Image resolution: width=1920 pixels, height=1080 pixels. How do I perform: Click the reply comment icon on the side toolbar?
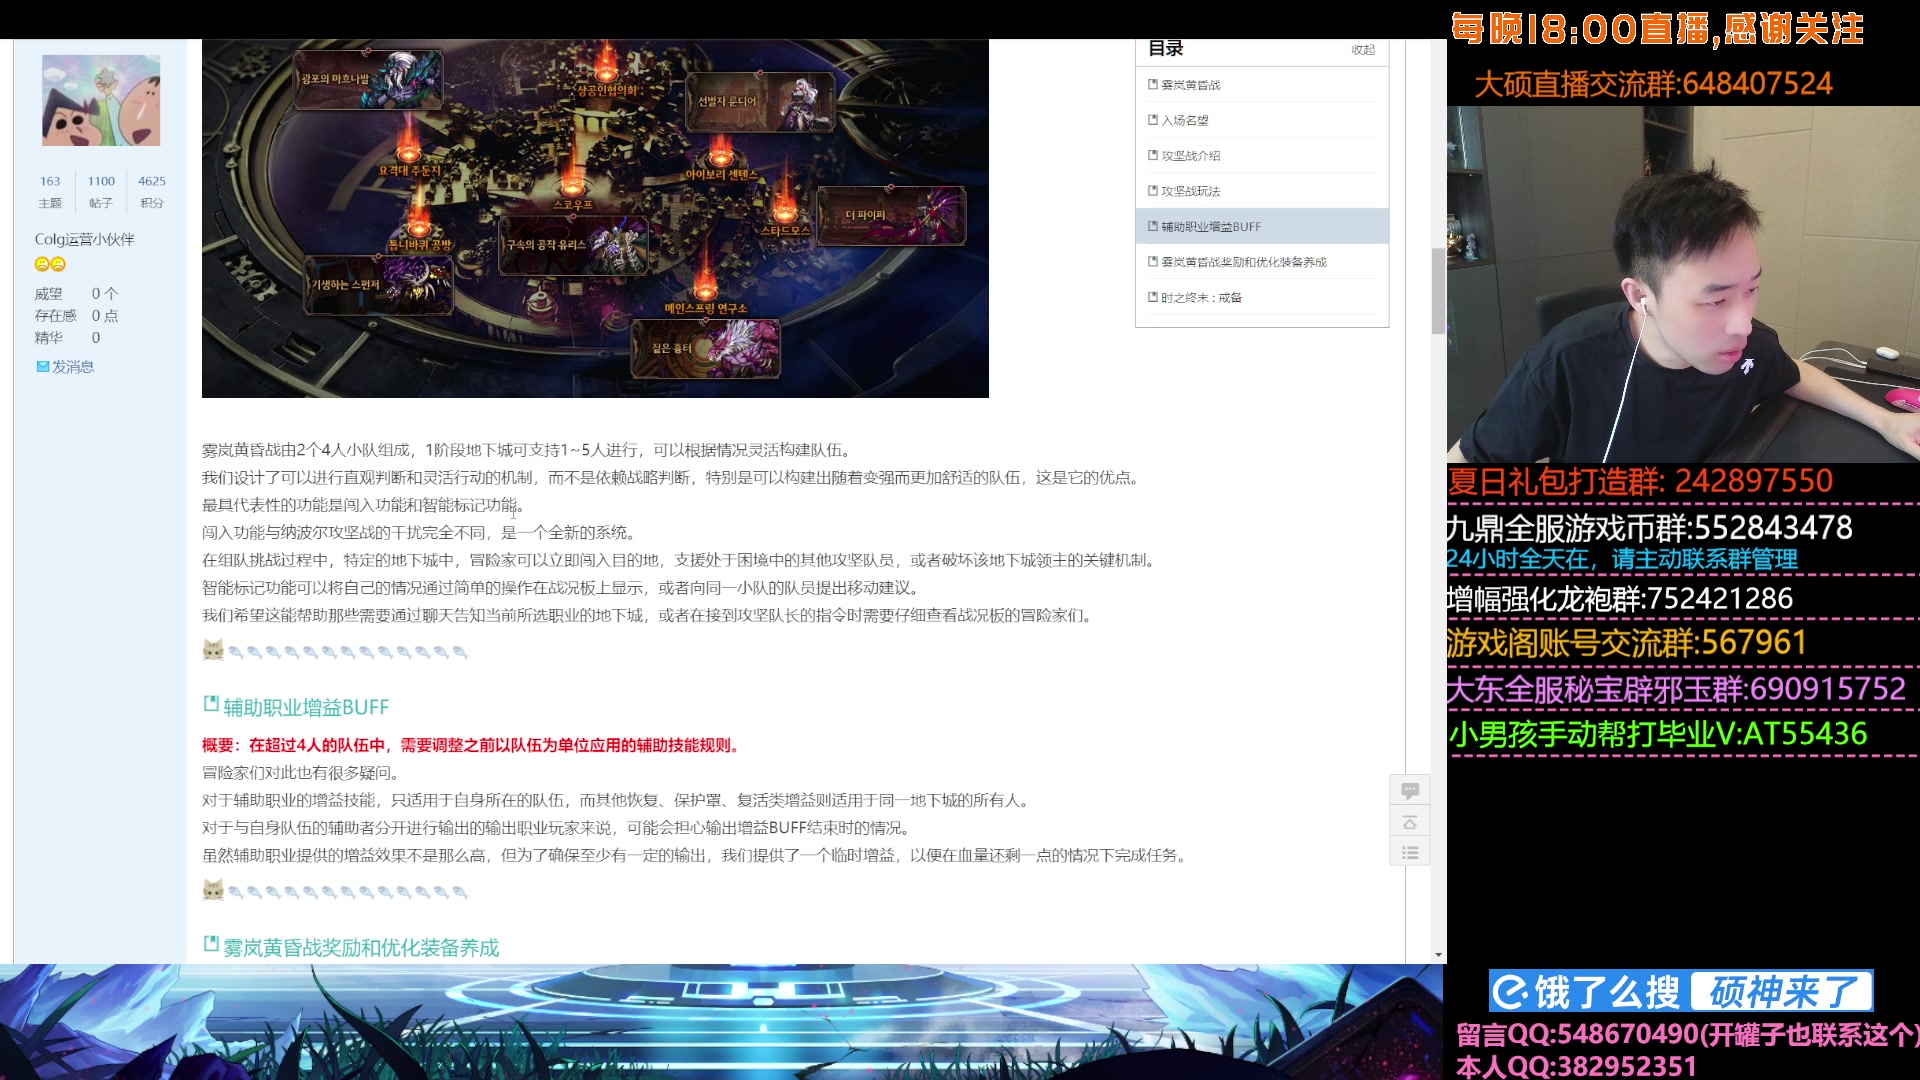tap(1410, 791)
